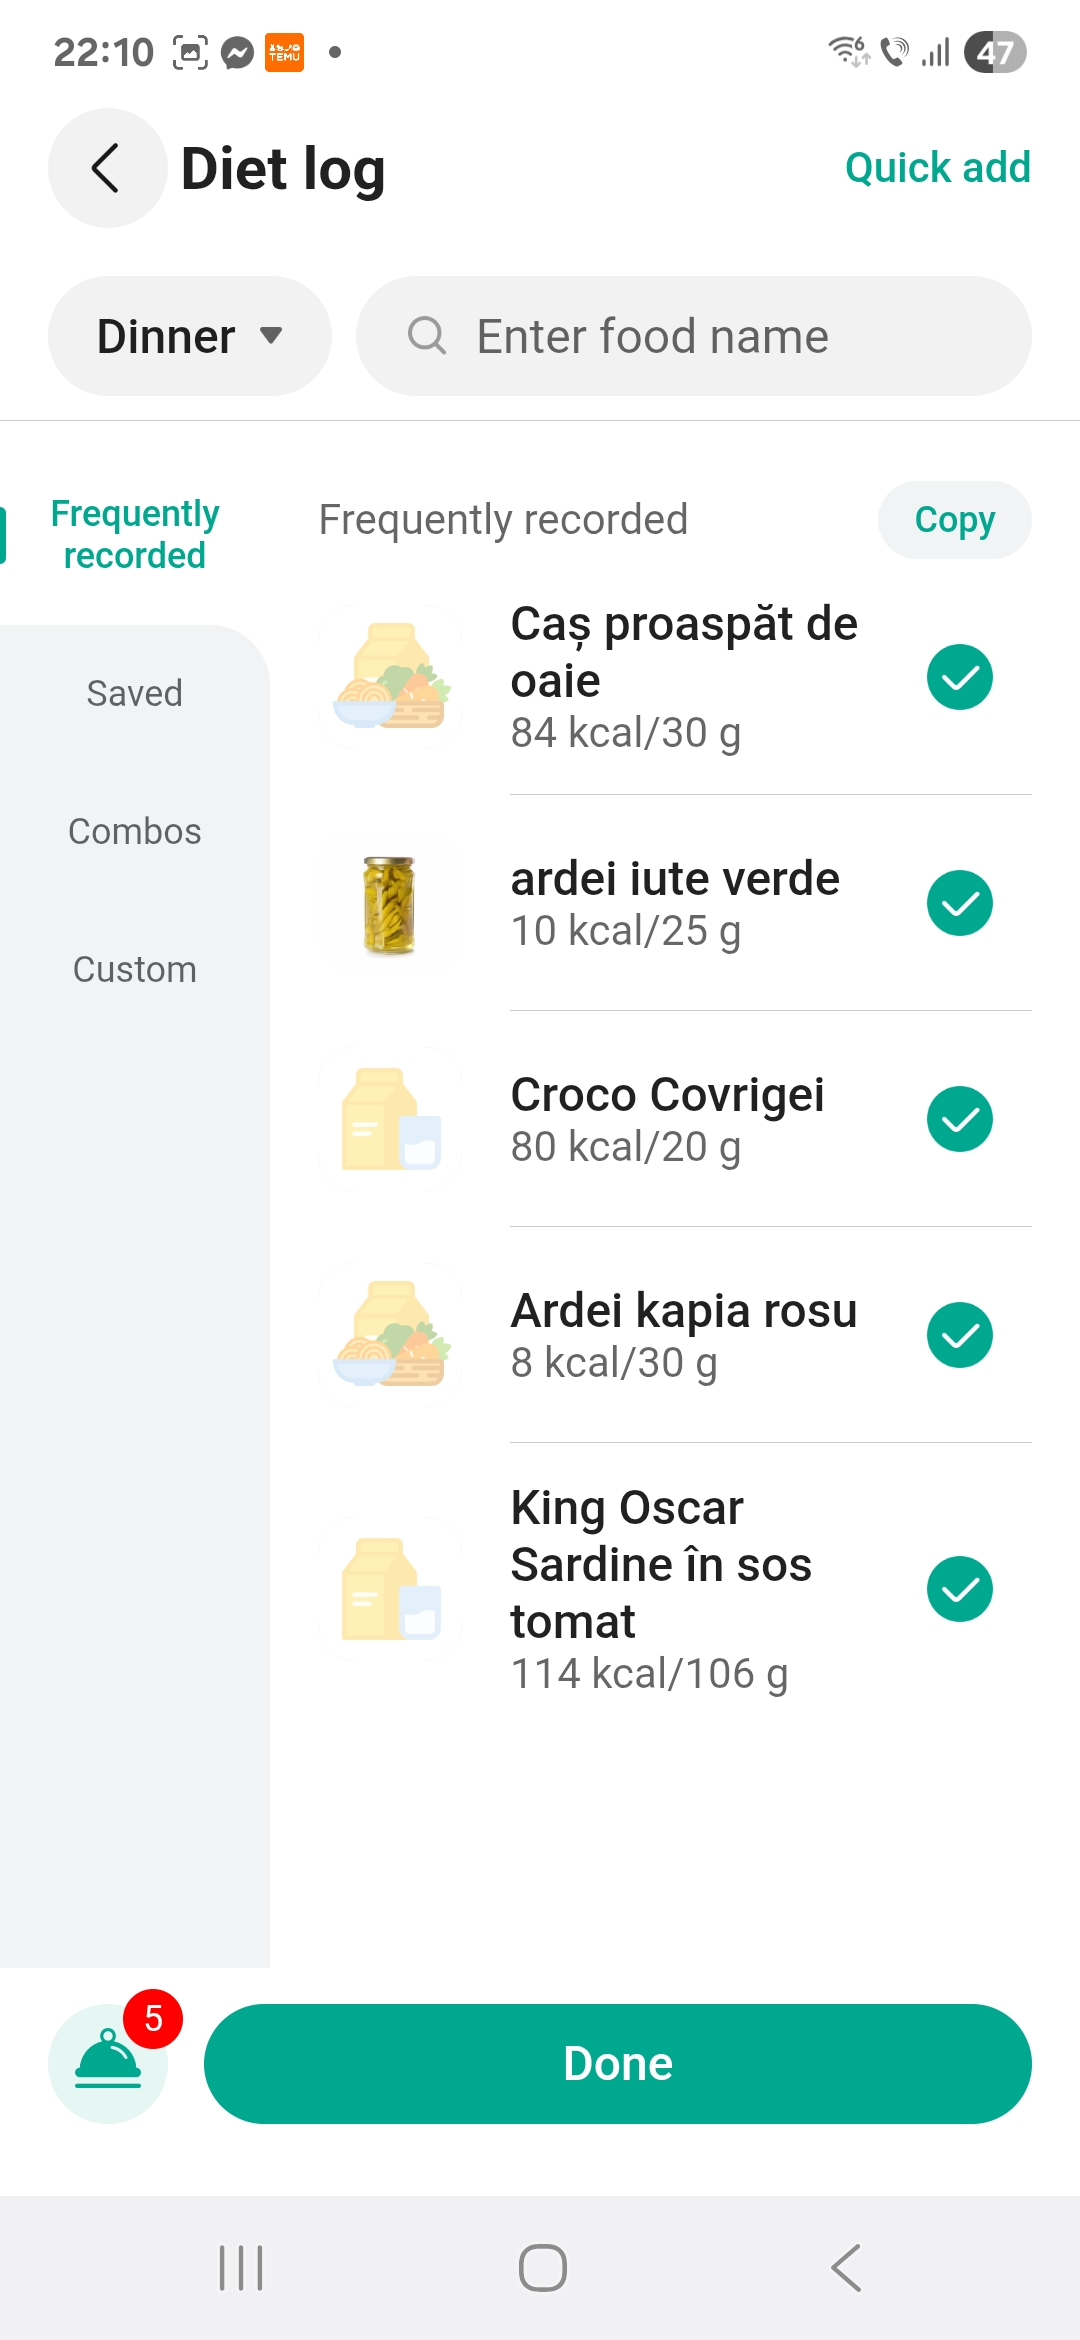Viewport: 1080px width, 2340px height.
Task: Uncheck Ardei kapia rosu item
Action: [x=959, y=1335]
